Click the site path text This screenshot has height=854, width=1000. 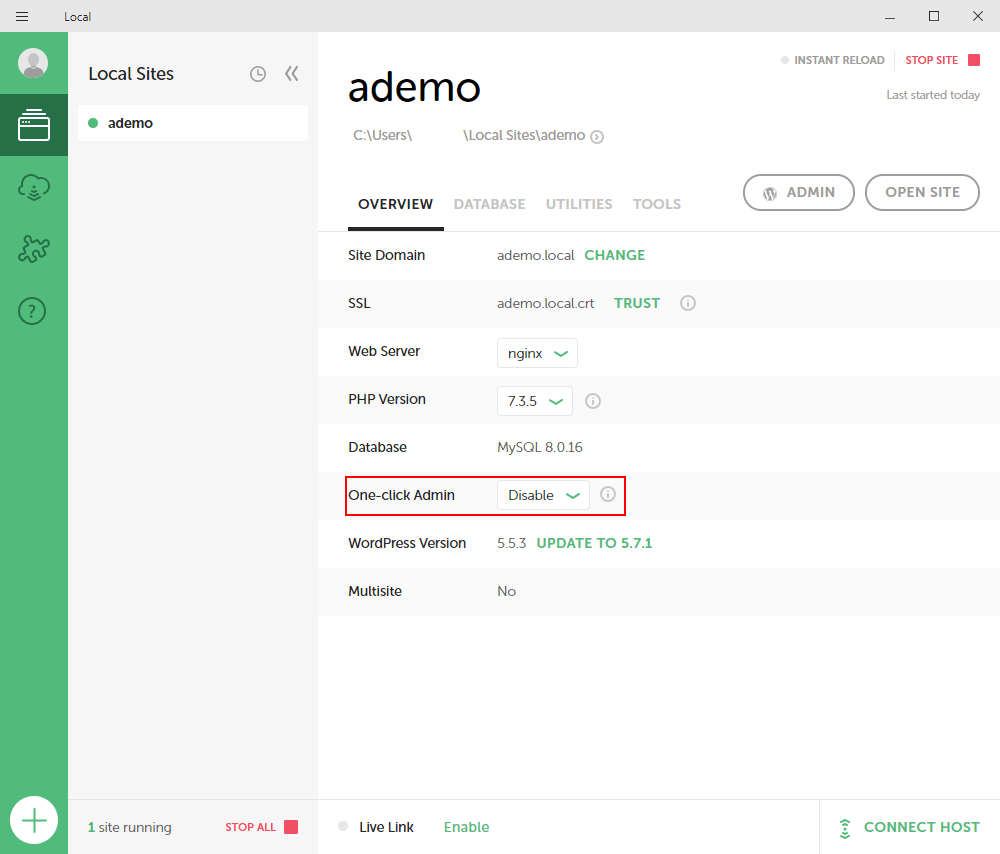click(469, 135)
